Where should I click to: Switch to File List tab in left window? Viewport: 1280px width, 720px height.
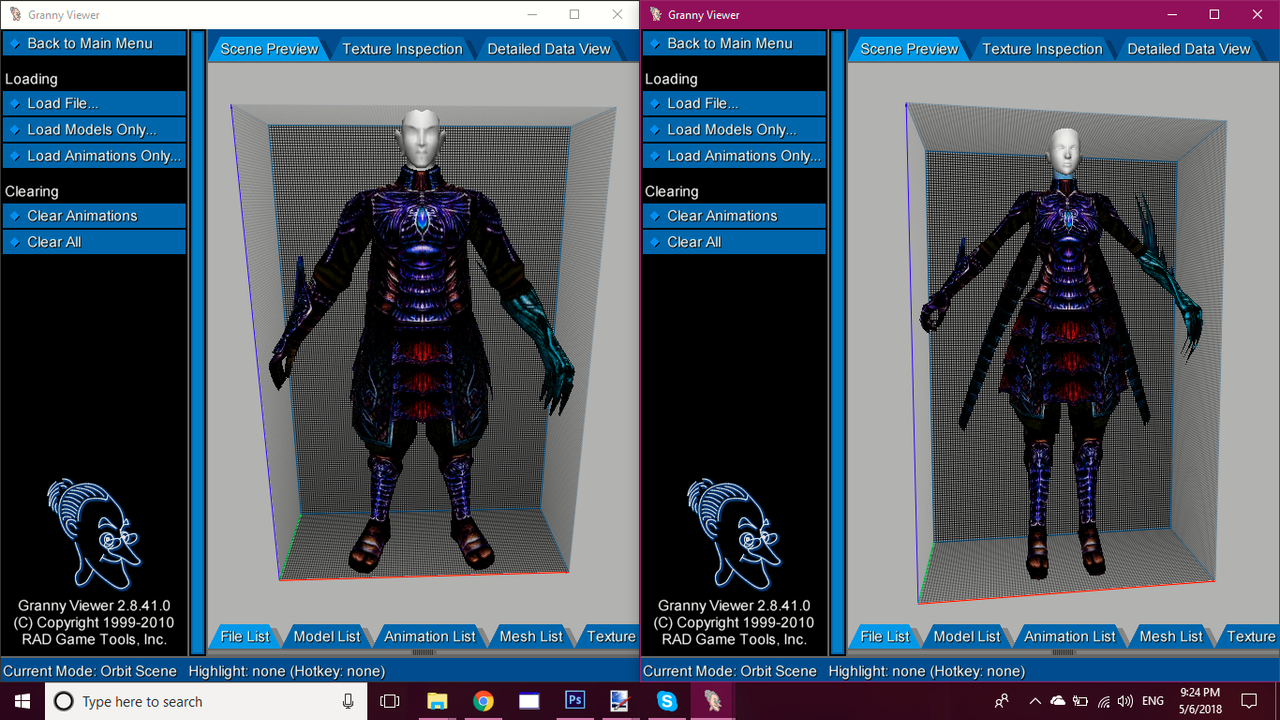pyautogui.click(x=245, y=636)
